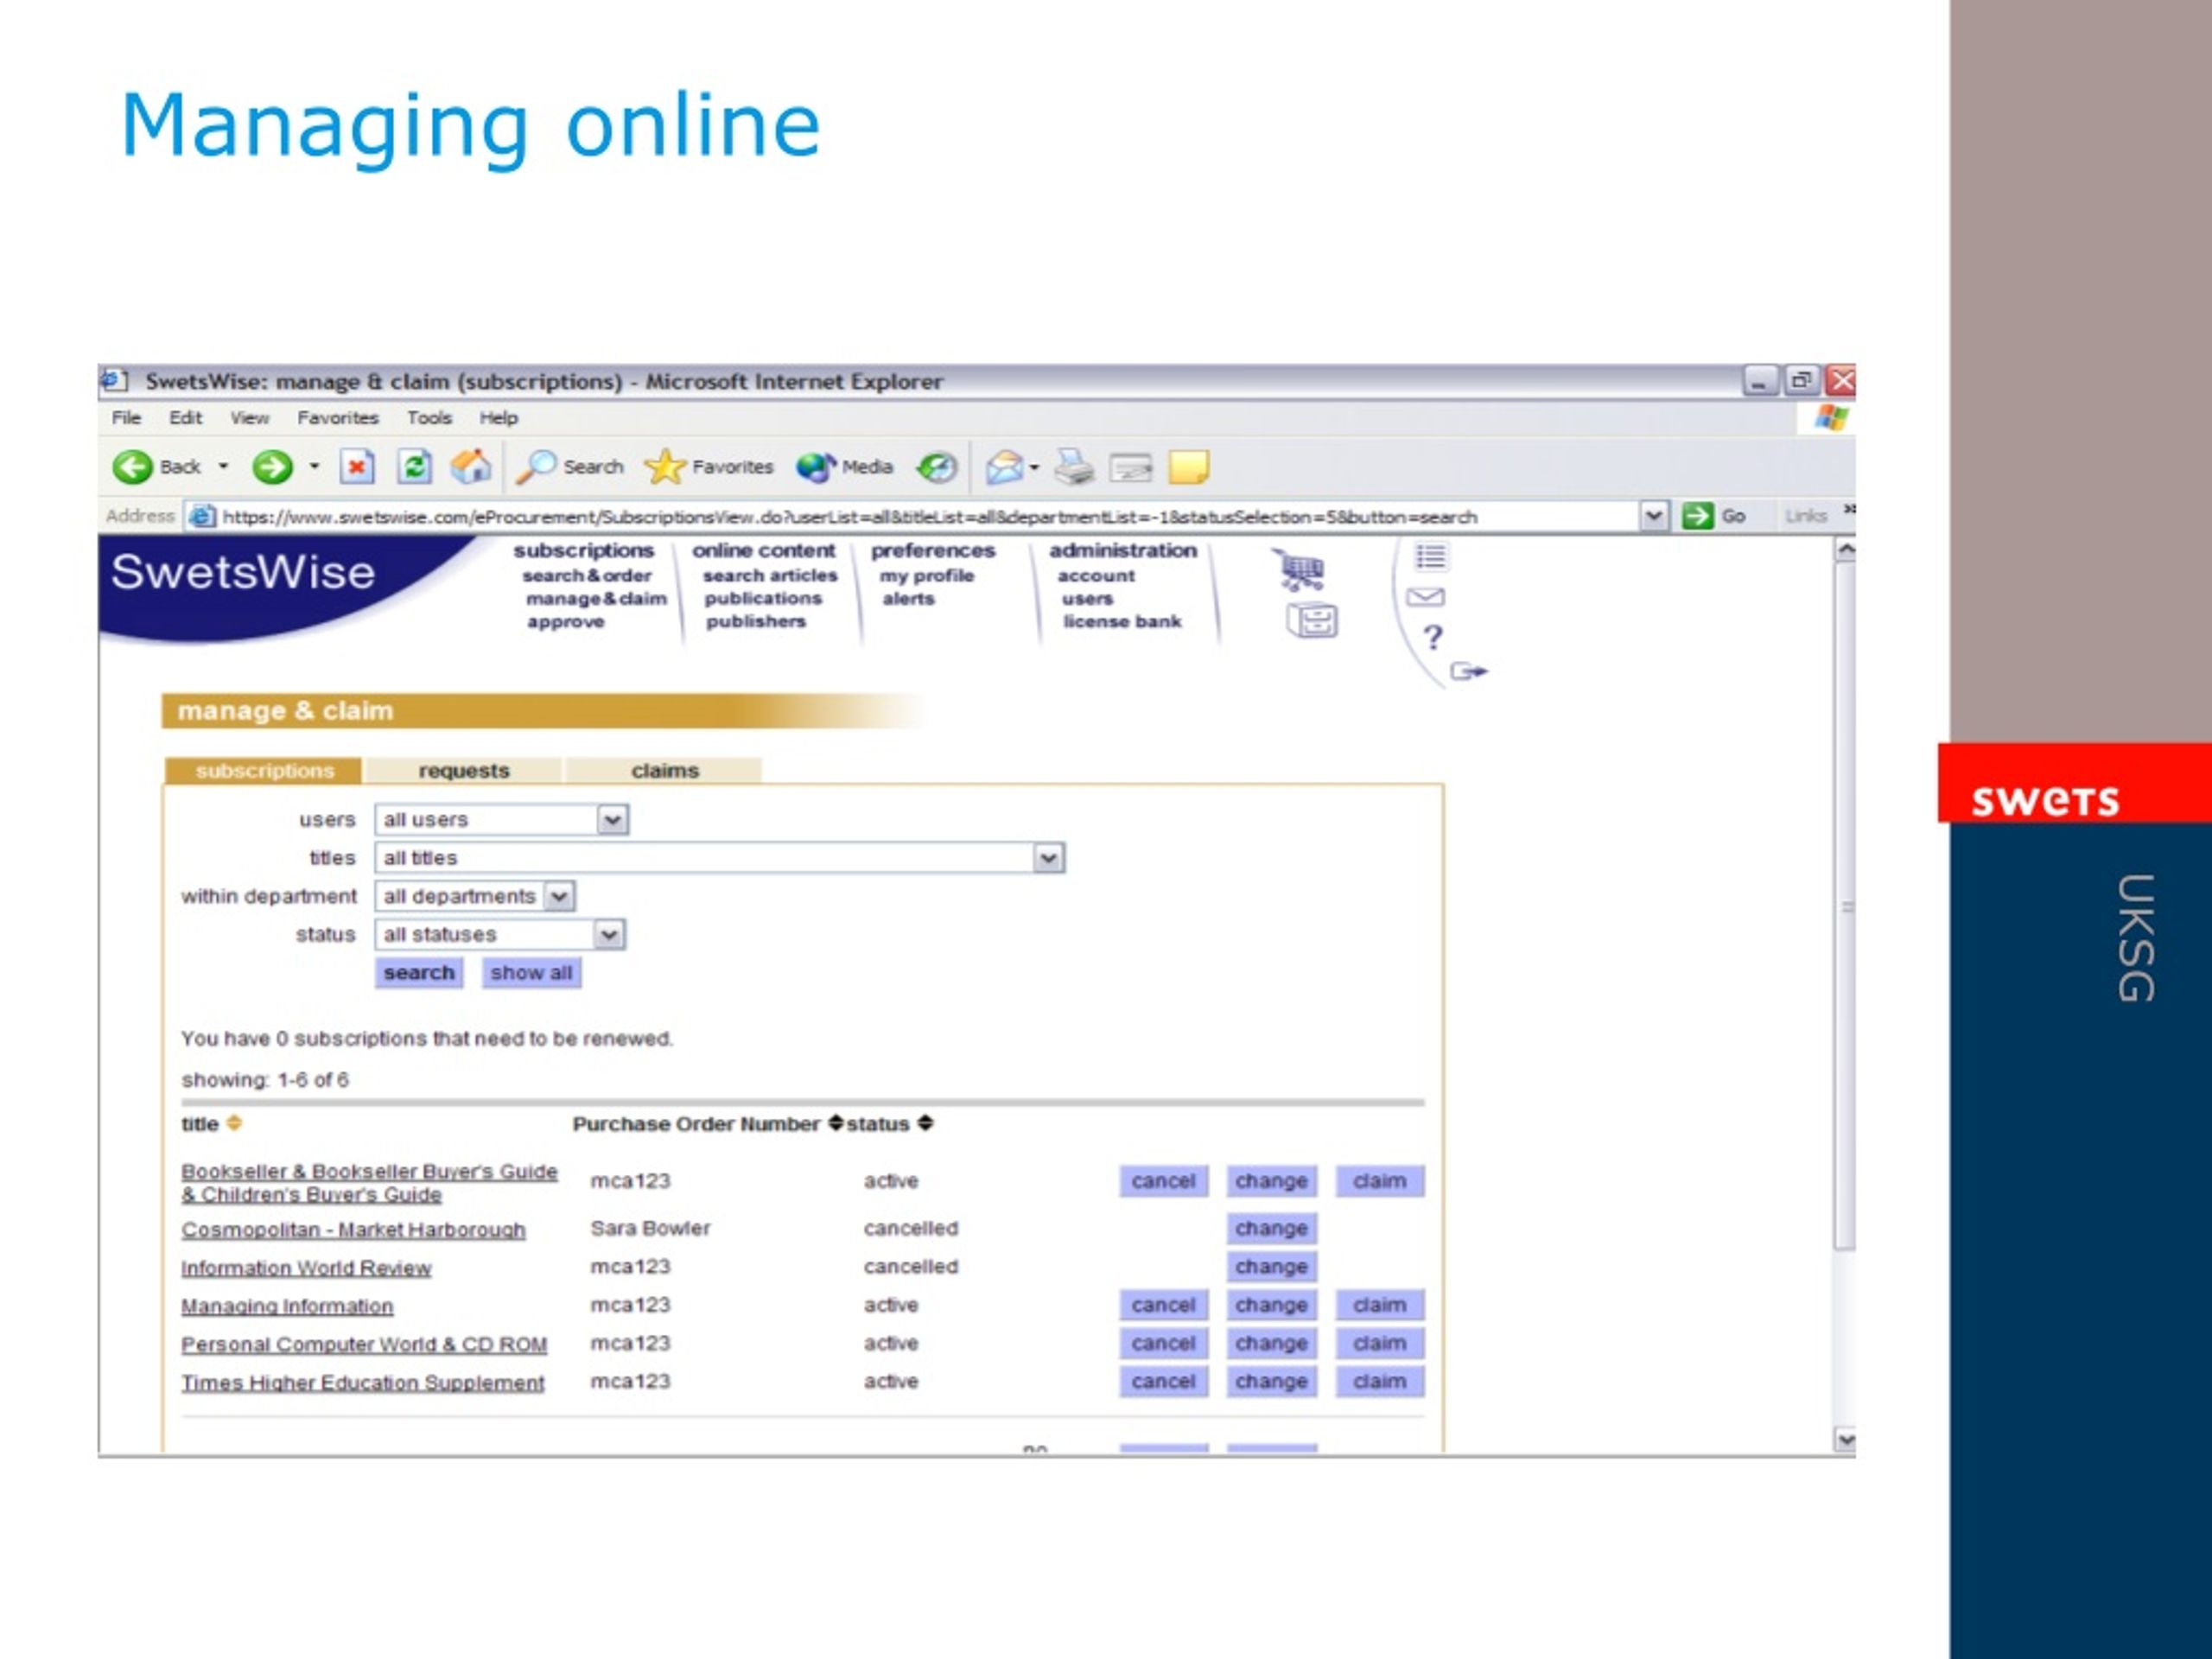Switch to the requests tab
This screenshot has width=2212, height=1659.
tap(463, 770)
